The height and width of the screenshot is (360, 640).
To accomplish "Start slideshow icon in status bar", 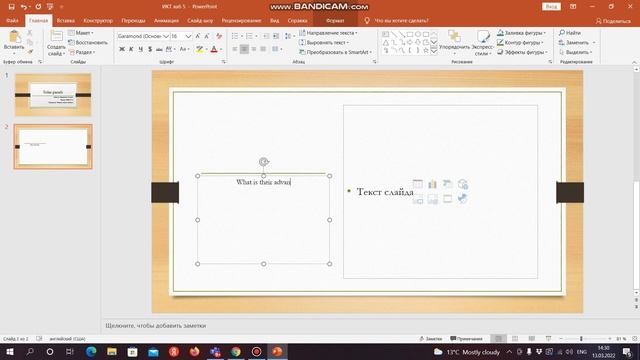I will [x=548, y=339].
